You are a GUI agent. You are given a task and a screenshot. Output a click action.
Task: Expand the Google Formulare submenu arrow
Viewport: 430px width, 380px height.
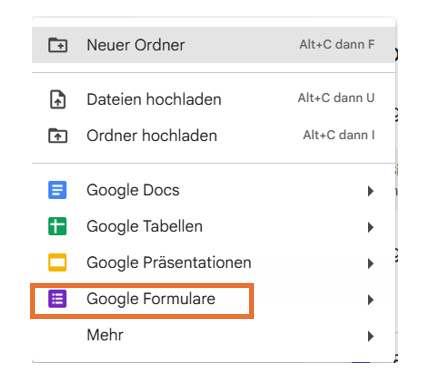370,300
